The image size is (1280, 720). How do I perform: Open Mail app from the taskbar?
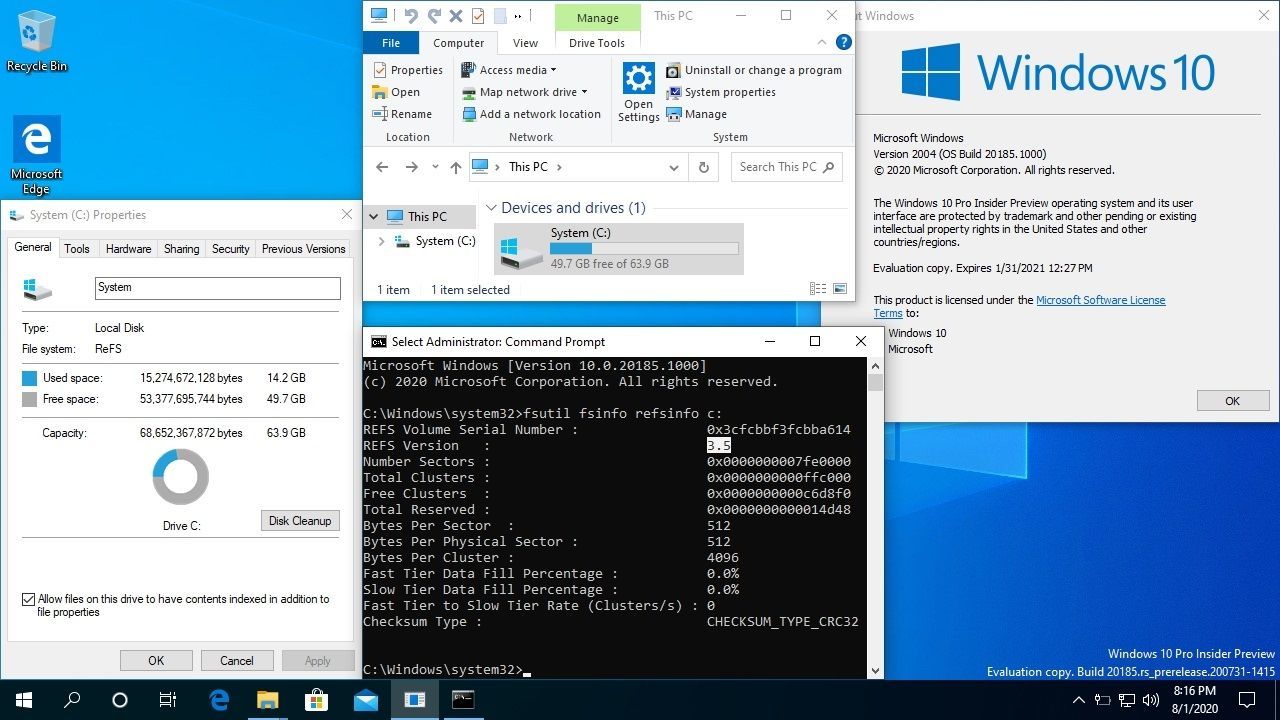point(365,700)
